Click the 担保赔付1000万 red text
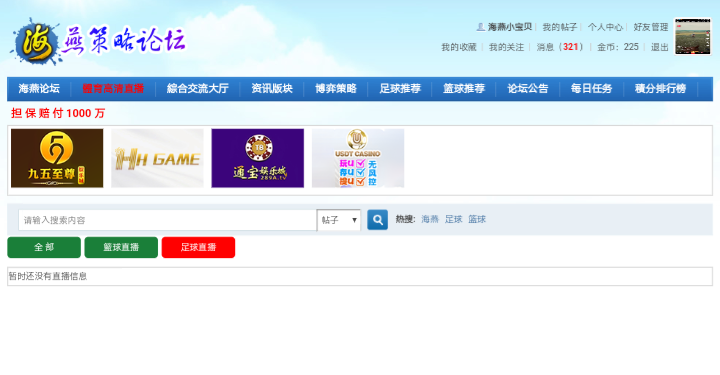This screenshot has height=375, width=720. pos(58,113)
